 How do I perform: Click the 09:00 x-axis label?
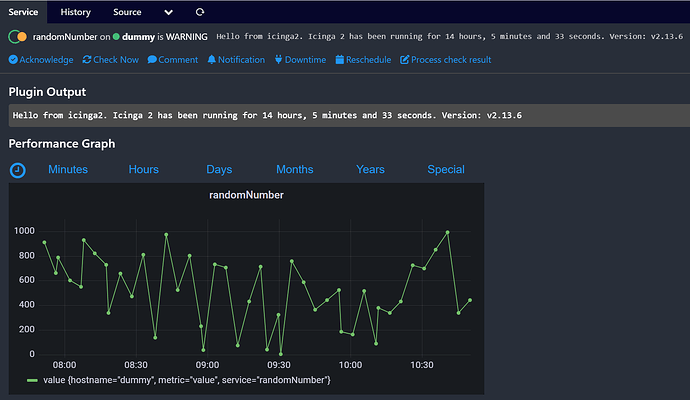[x=207, y=365]
